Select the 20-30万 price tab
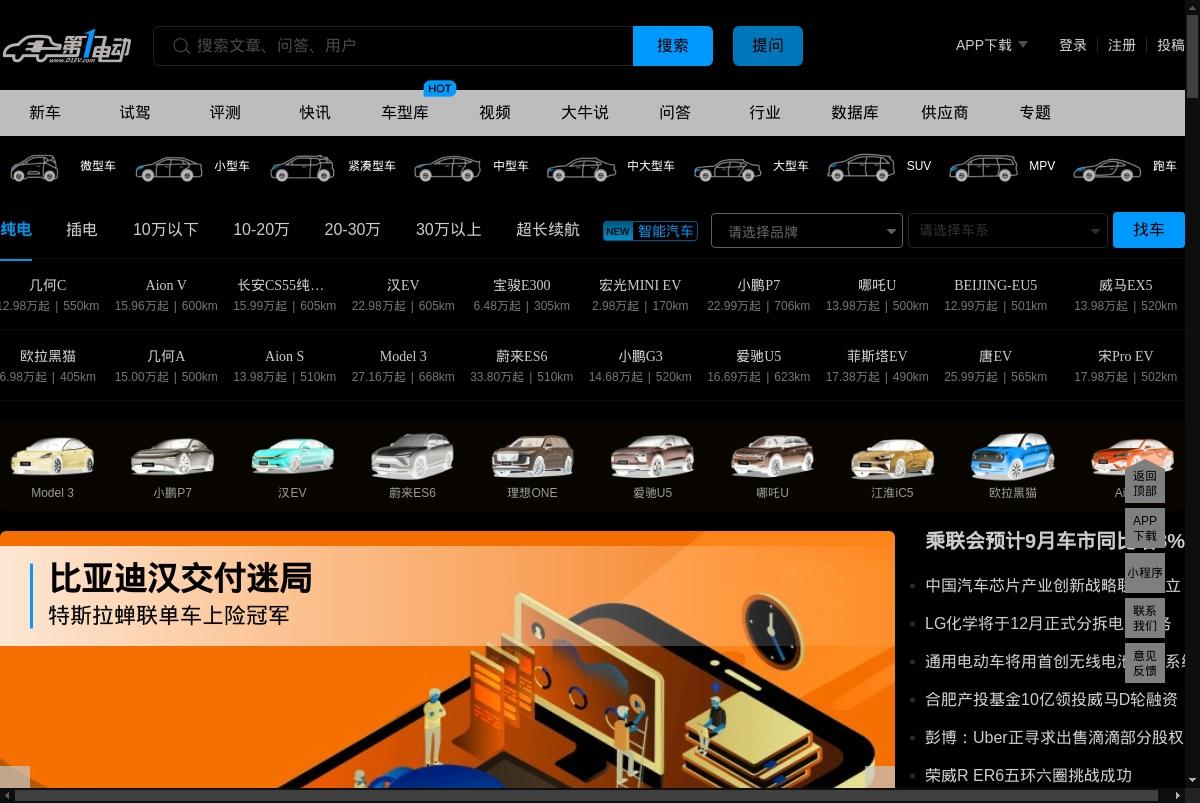 click(352, 230)
